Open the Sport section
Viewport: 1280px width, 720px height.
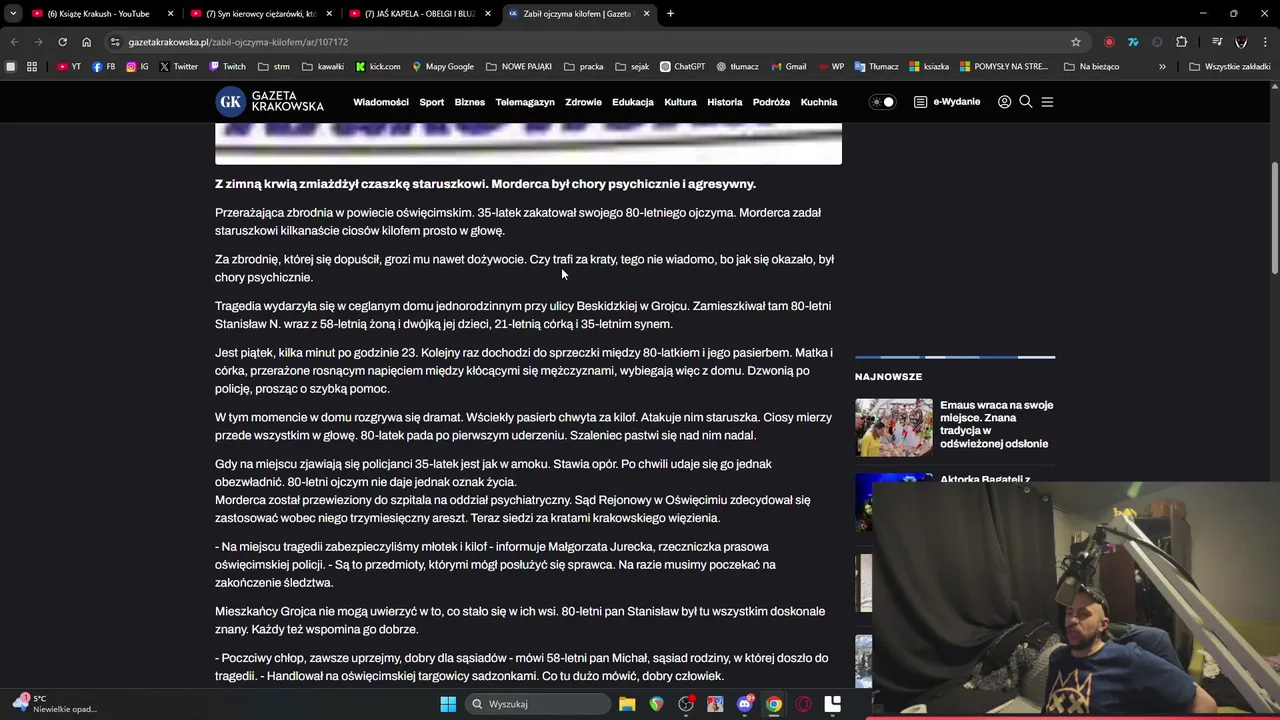point(432,102)
